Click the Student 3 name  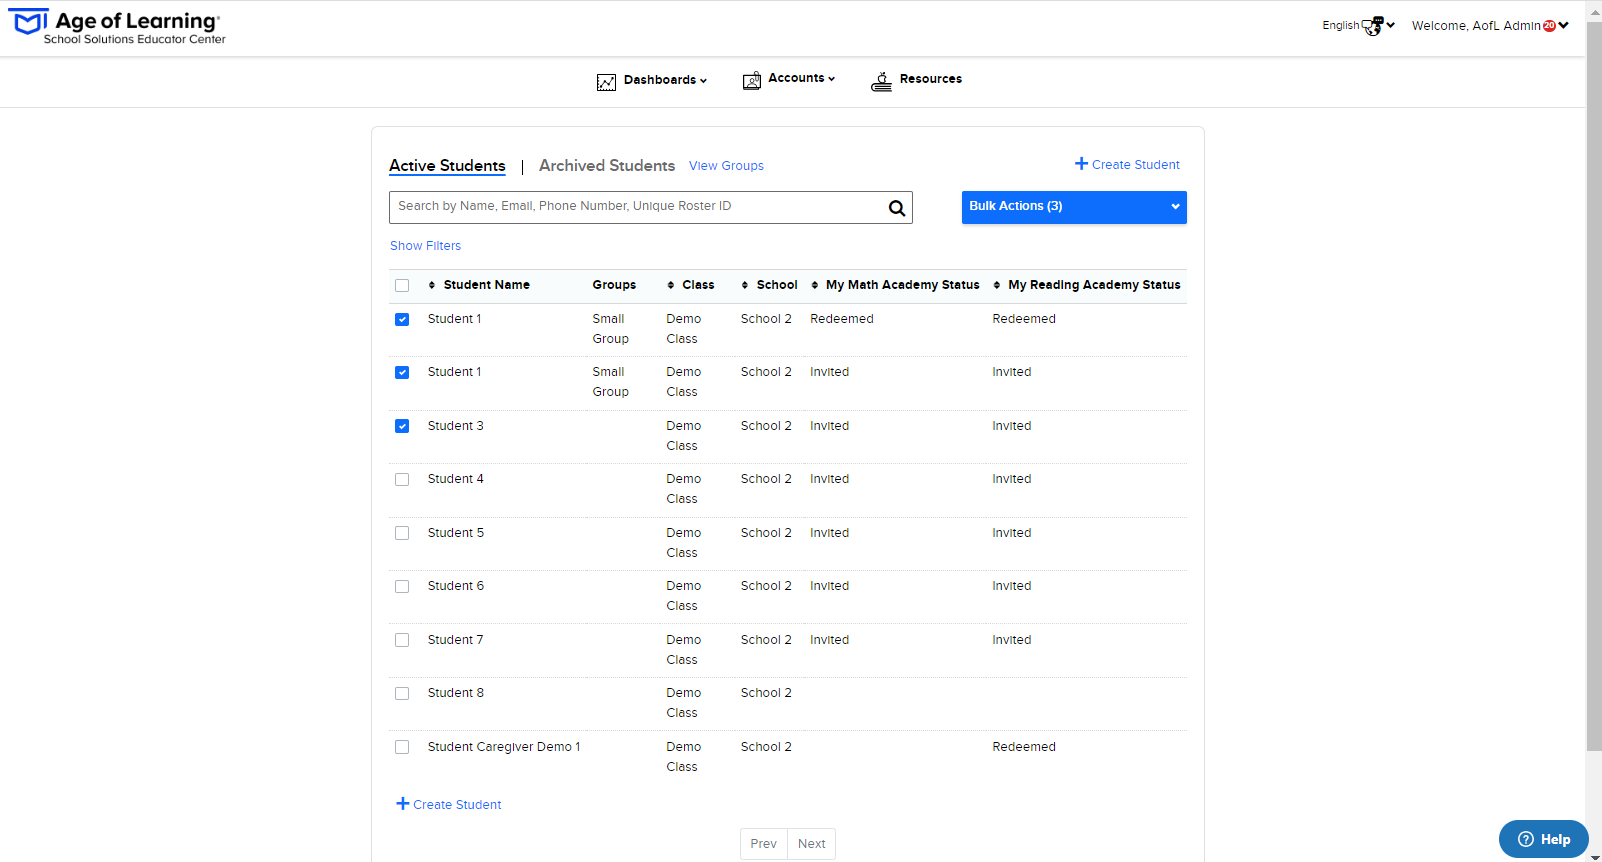click(x=456, y=426)
